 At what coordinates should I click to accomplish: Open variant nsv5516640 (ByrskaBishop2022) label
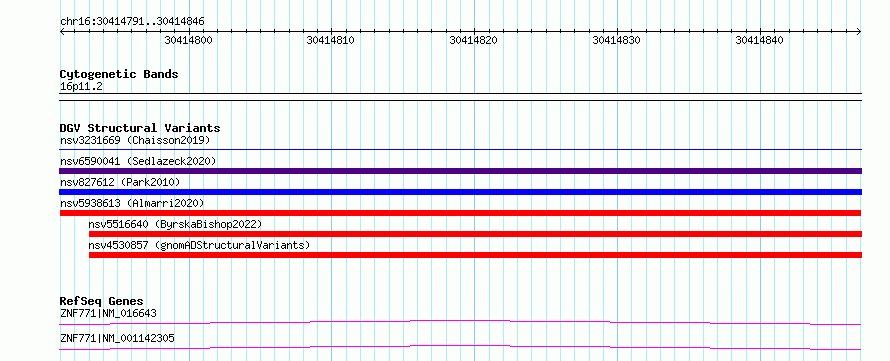pos(175,224)
